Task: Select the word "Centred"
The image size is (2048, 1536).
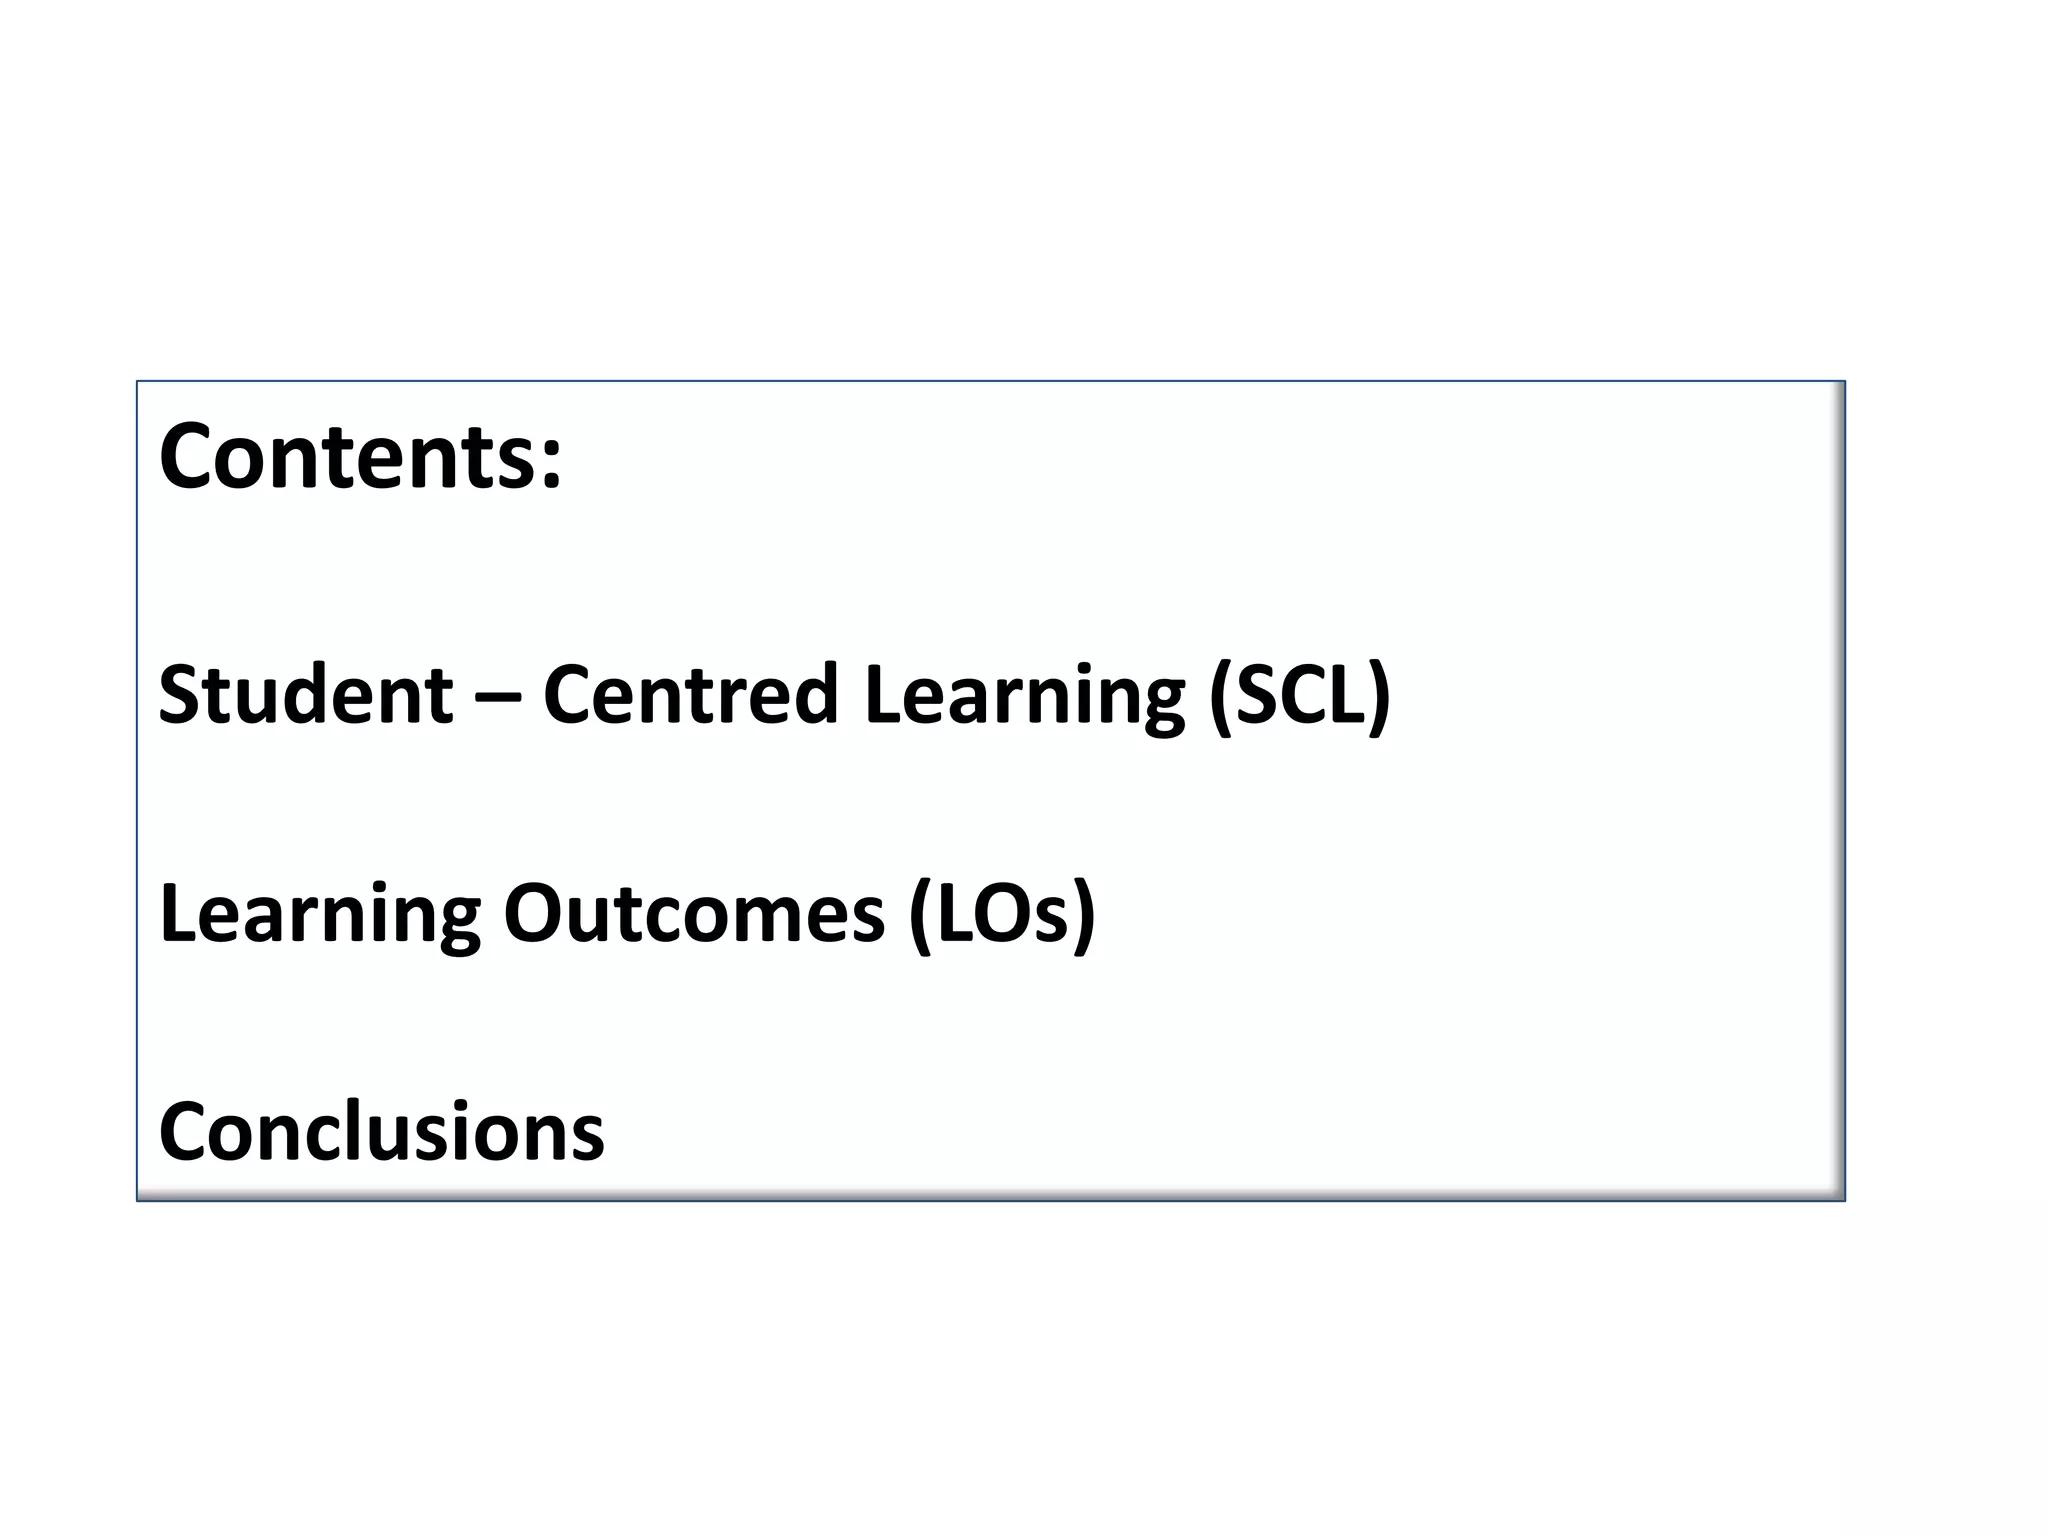Action: pos(690,694)
